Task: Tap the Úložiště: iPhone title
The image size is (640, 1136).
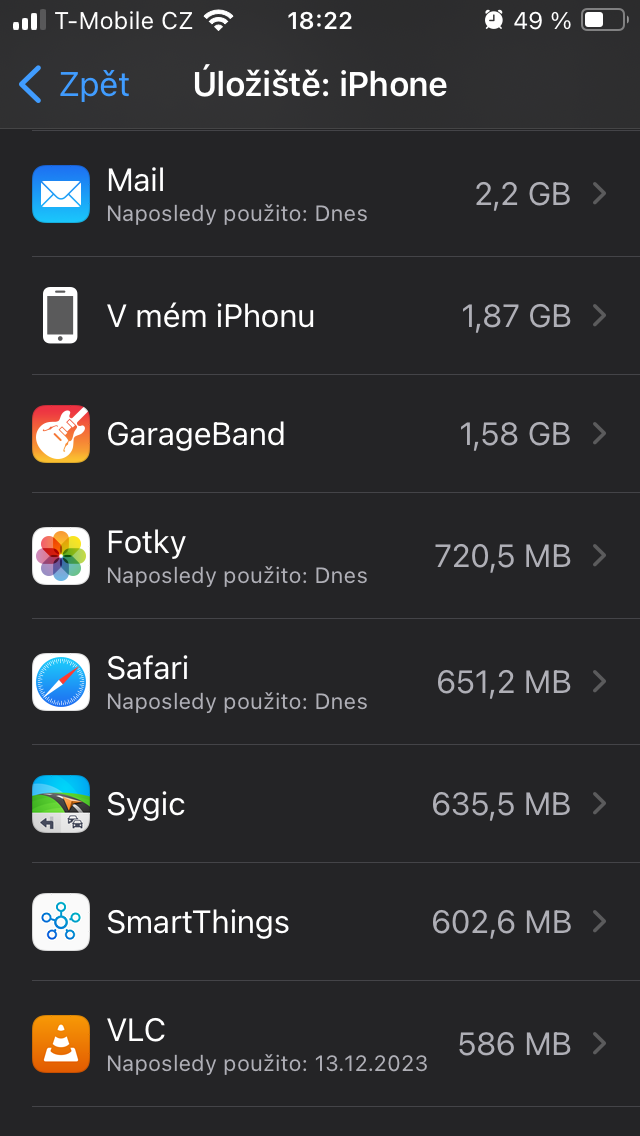Action: (x=320, y=85)
